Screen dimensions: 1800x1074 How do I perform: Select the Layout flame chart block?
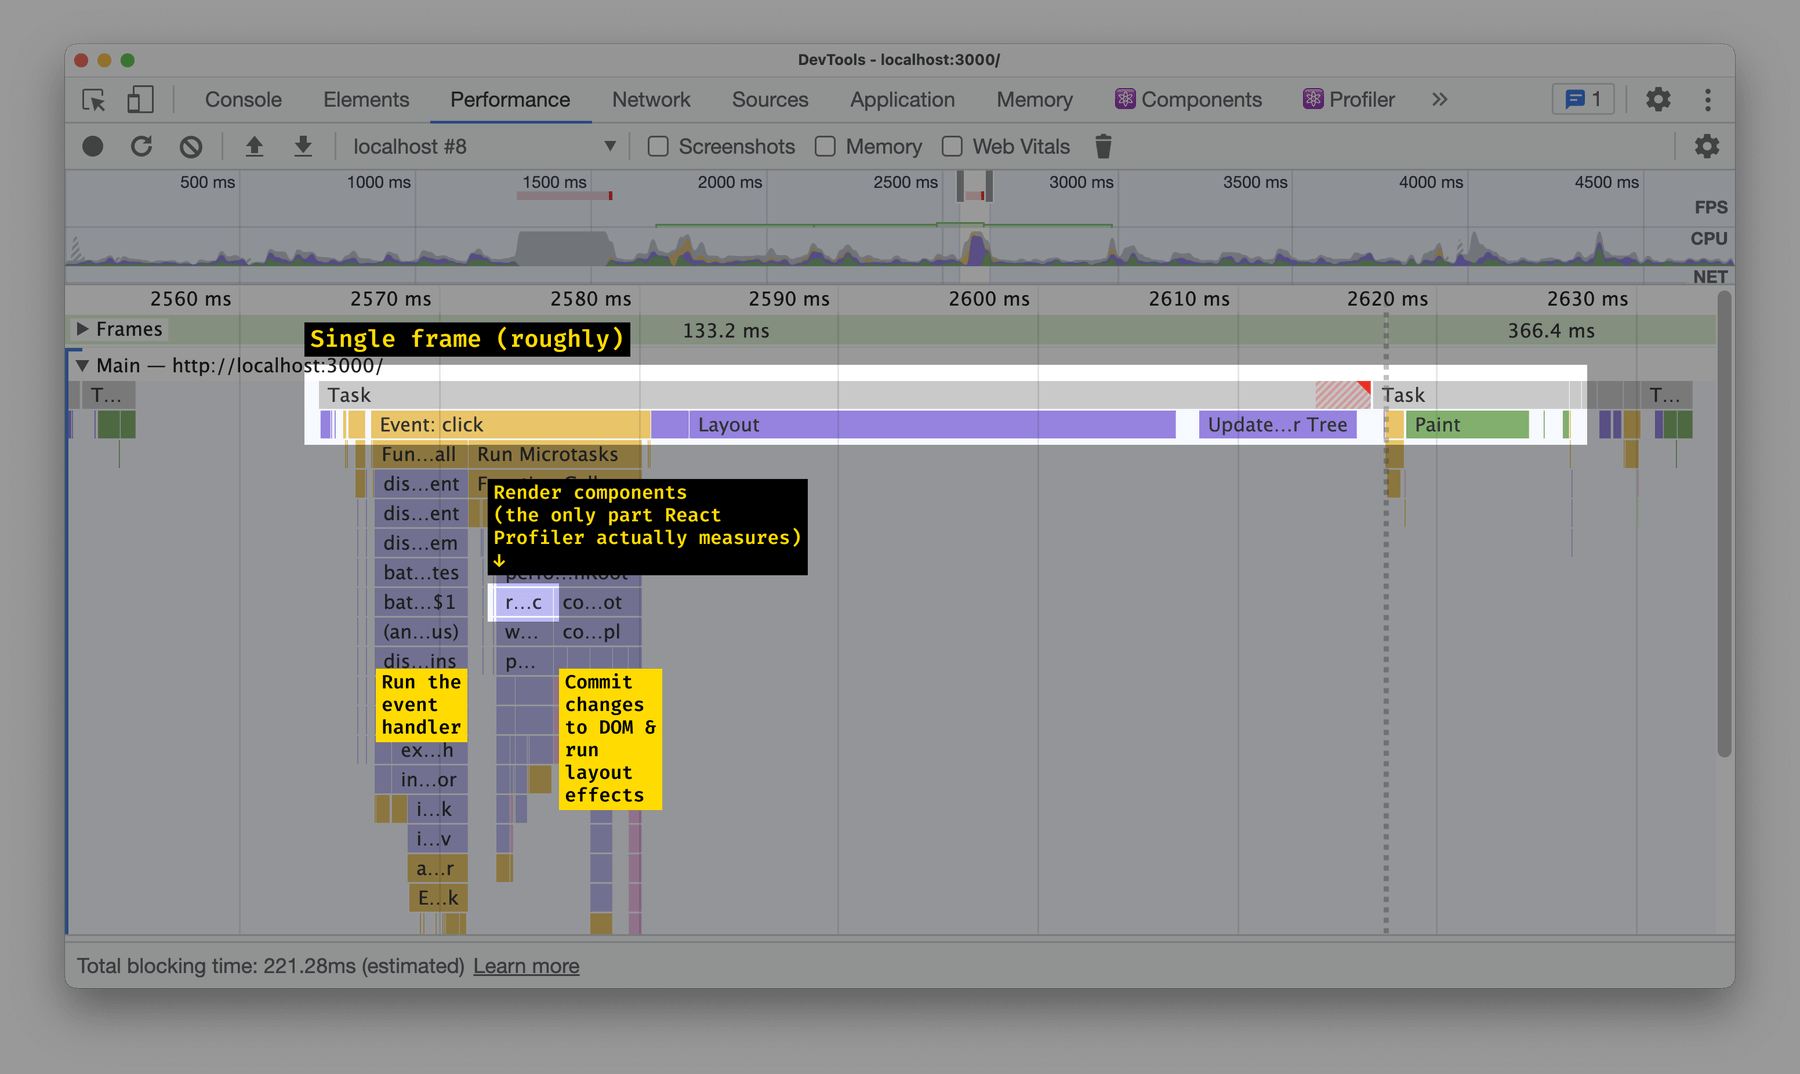pyautogui.click(x=932, y=425)
